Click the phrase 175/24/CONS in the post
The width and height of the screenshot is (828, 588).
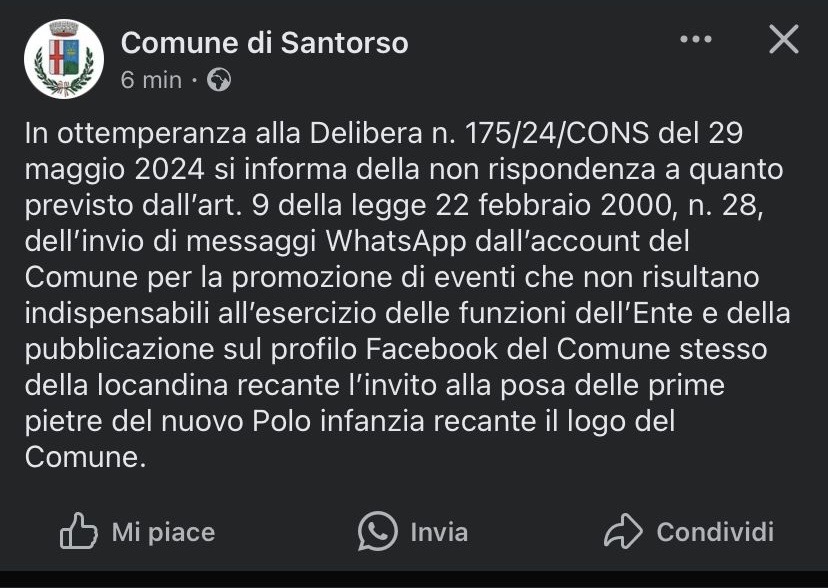coord(557,133)
